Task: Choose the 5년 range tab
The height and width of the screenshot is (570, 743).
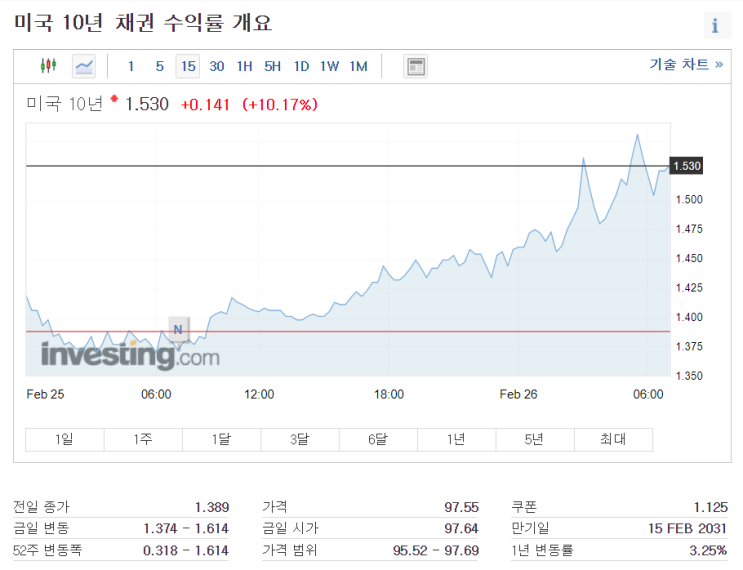Action: click(x=535, y=439)
